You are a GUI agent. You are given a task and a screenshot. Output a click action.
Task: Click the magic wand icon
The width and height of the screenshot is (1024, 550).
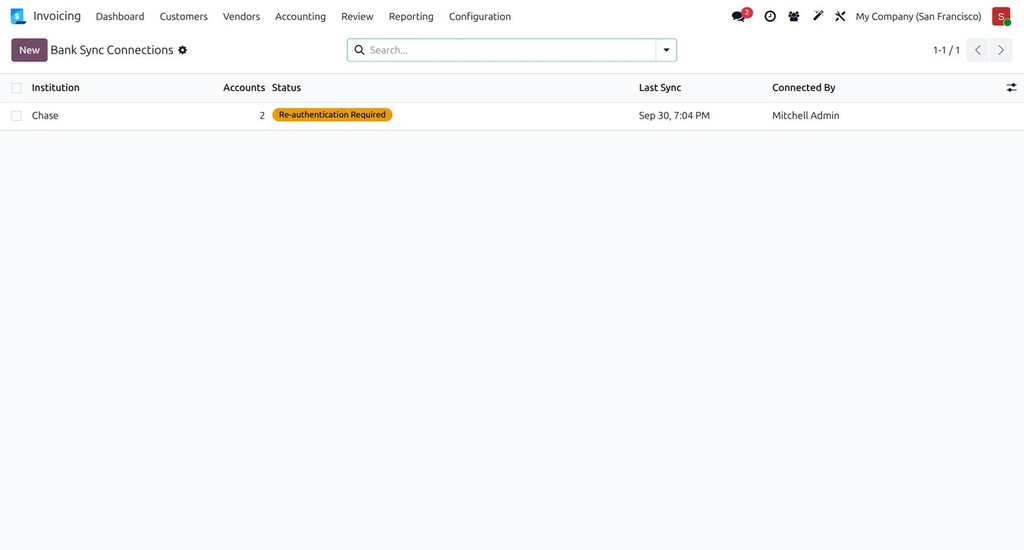pos(818,16)
